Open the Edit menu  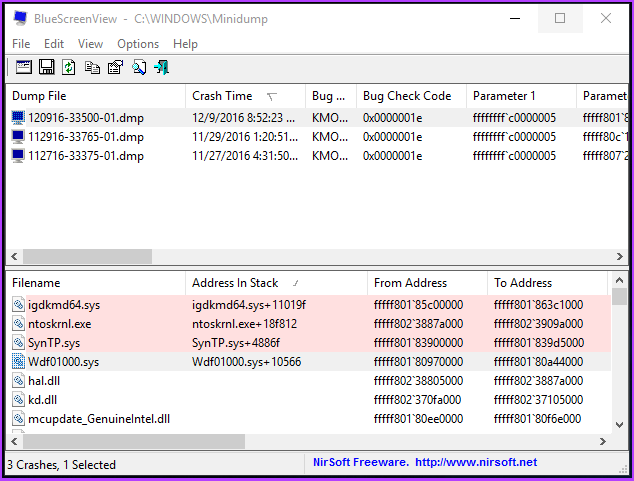(54, 44)
